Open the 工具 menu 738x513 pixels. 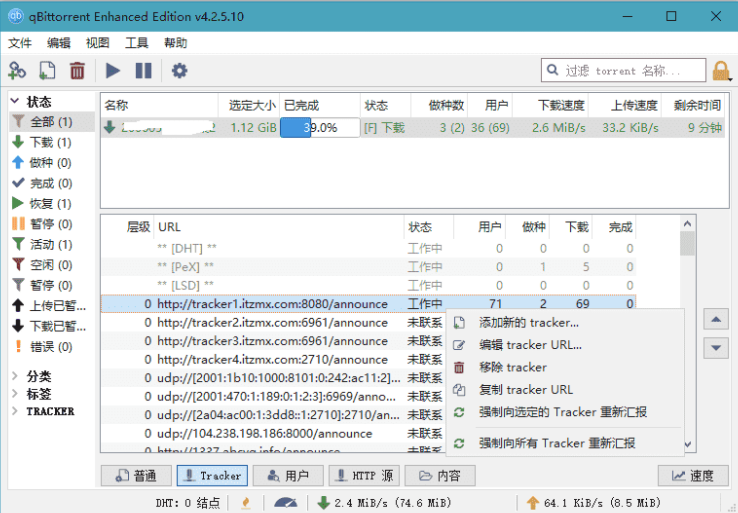pyautogui.click(x=136, y=43)
